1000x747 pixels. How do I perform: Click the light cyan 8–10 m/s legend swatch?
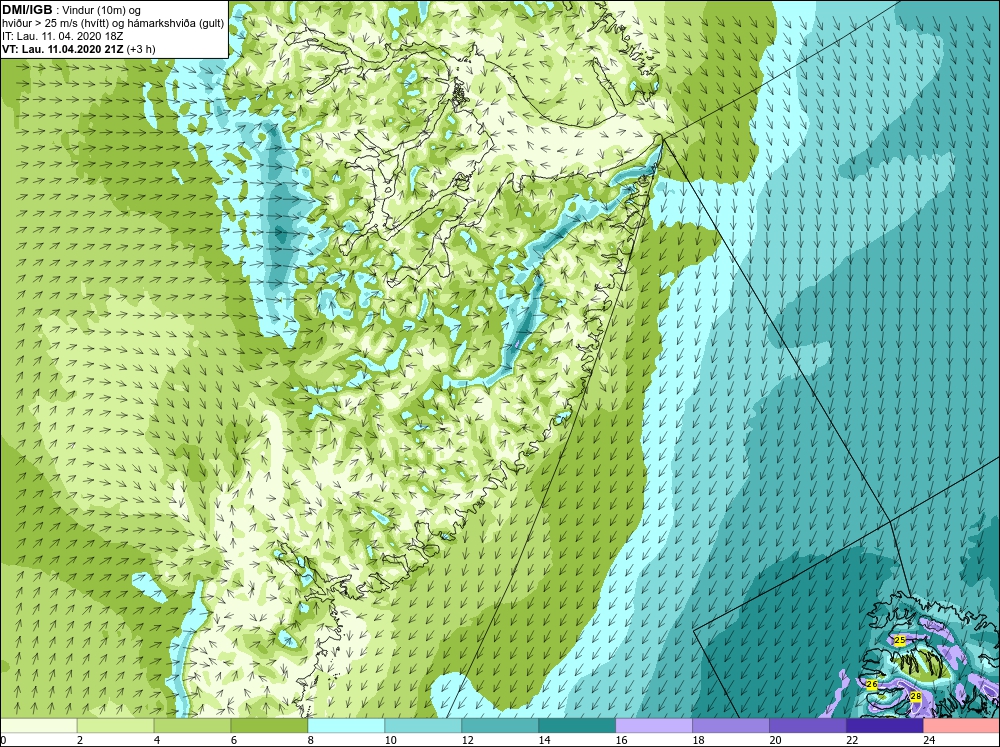pyautogui.click(x=346, y=726)
